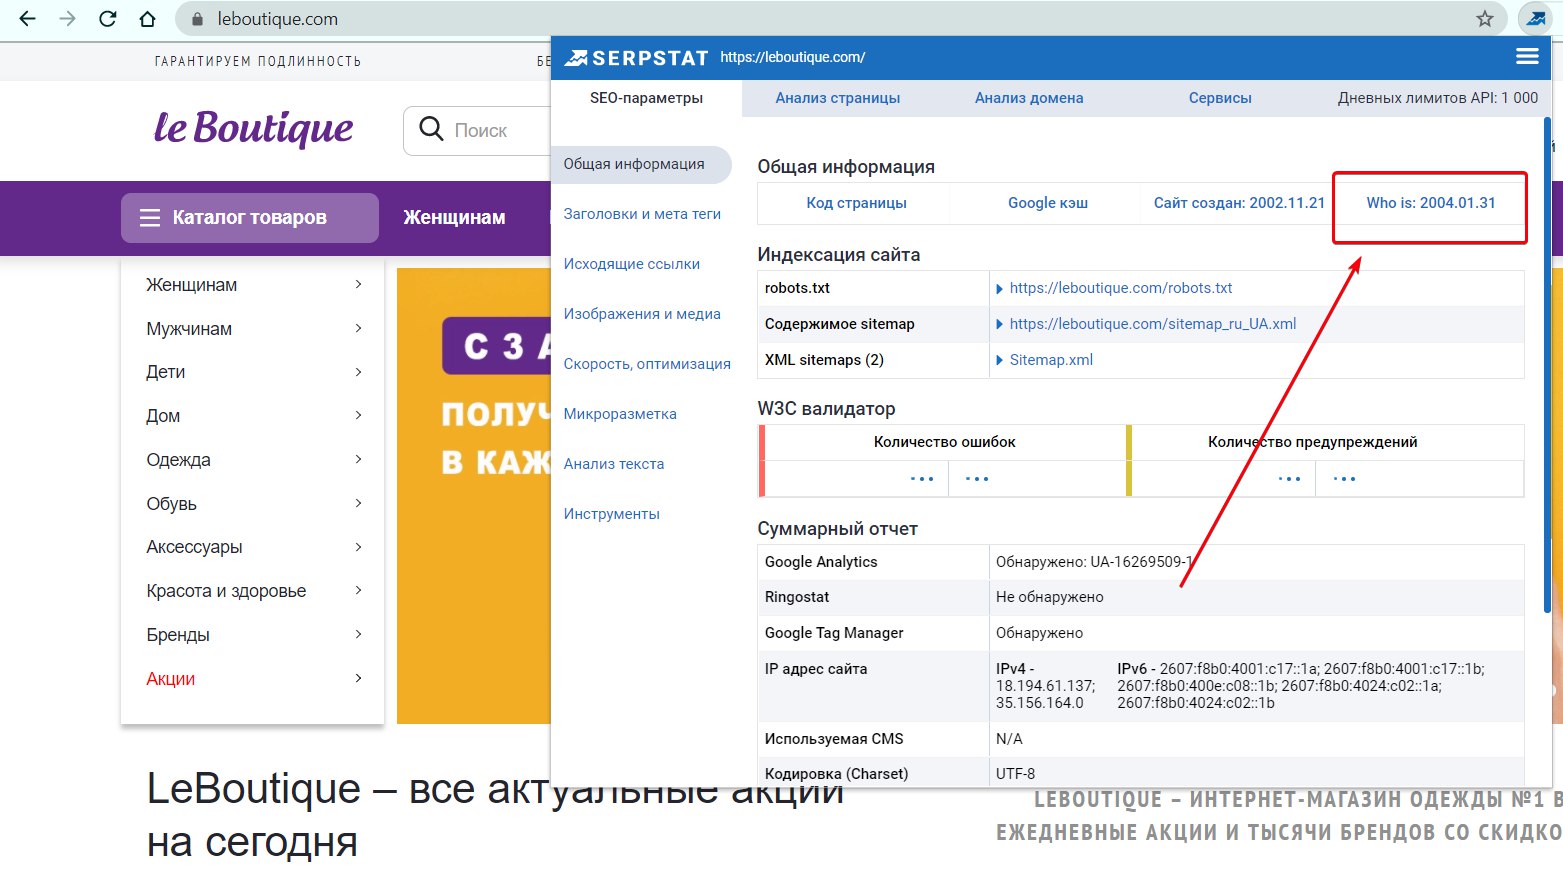This screenshot has width=1563, height=872.
Task: Click the browser forward arrow
Action: [x=67, y=19]
